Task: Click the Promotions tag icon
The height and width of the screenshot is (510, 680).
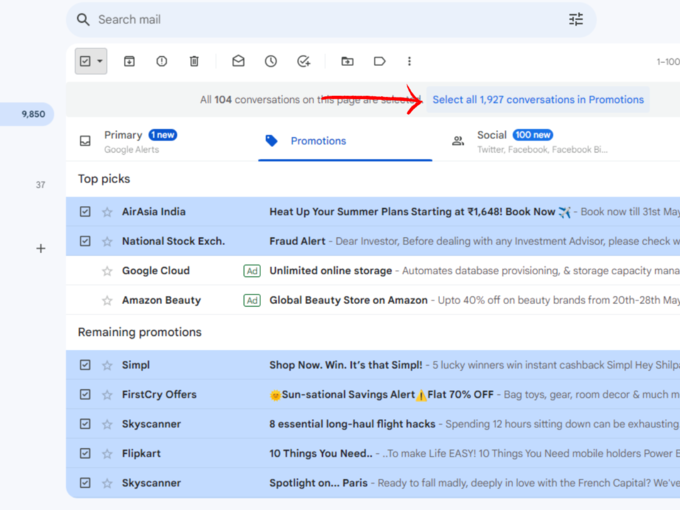Action: coord(271,141)
